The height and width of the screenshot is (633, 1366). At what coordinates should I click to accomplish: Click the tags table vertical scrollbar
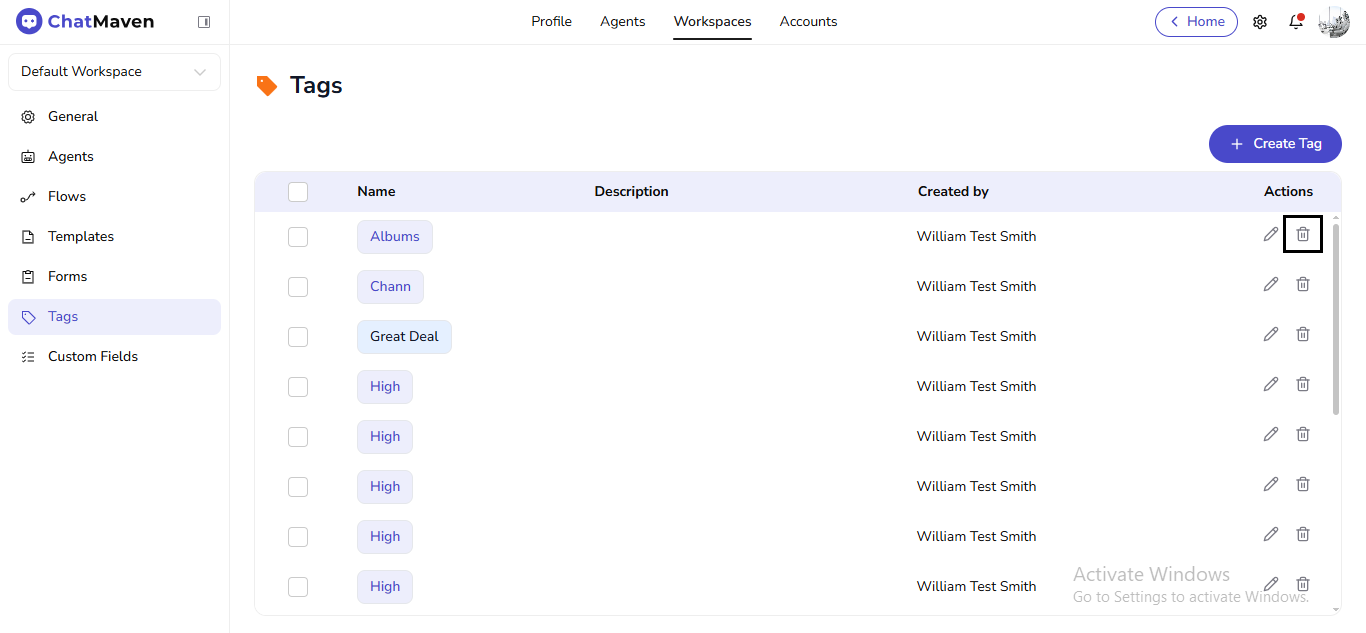pos(1336,320)
